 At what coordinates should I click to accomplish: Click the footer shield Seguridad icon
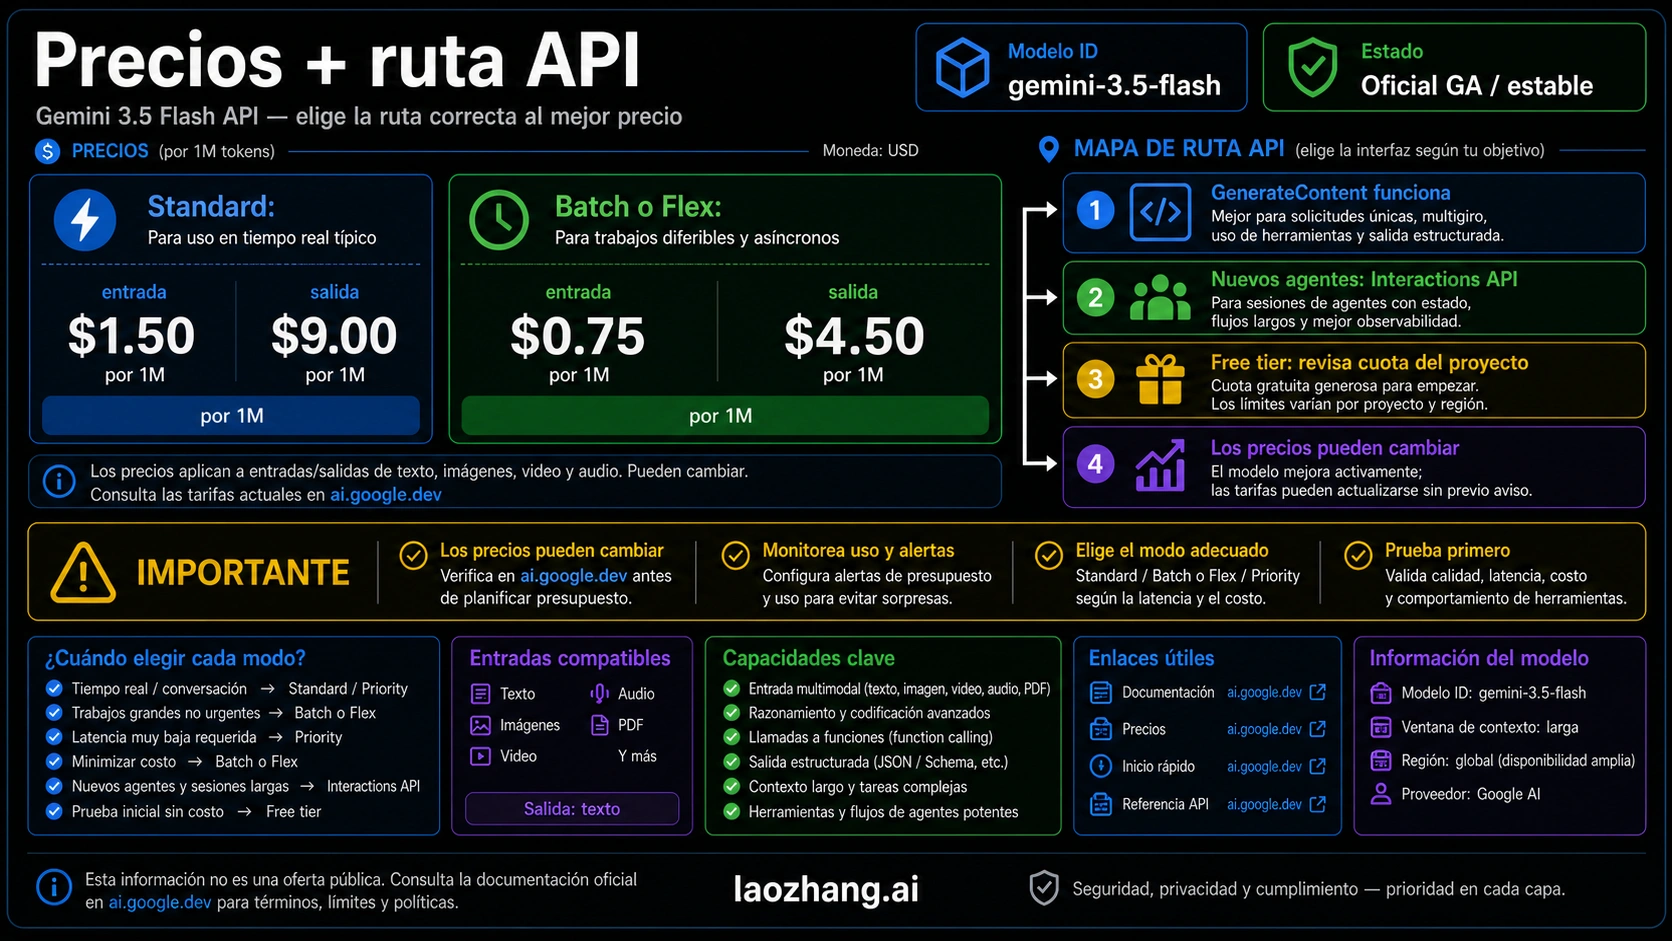1044,888
